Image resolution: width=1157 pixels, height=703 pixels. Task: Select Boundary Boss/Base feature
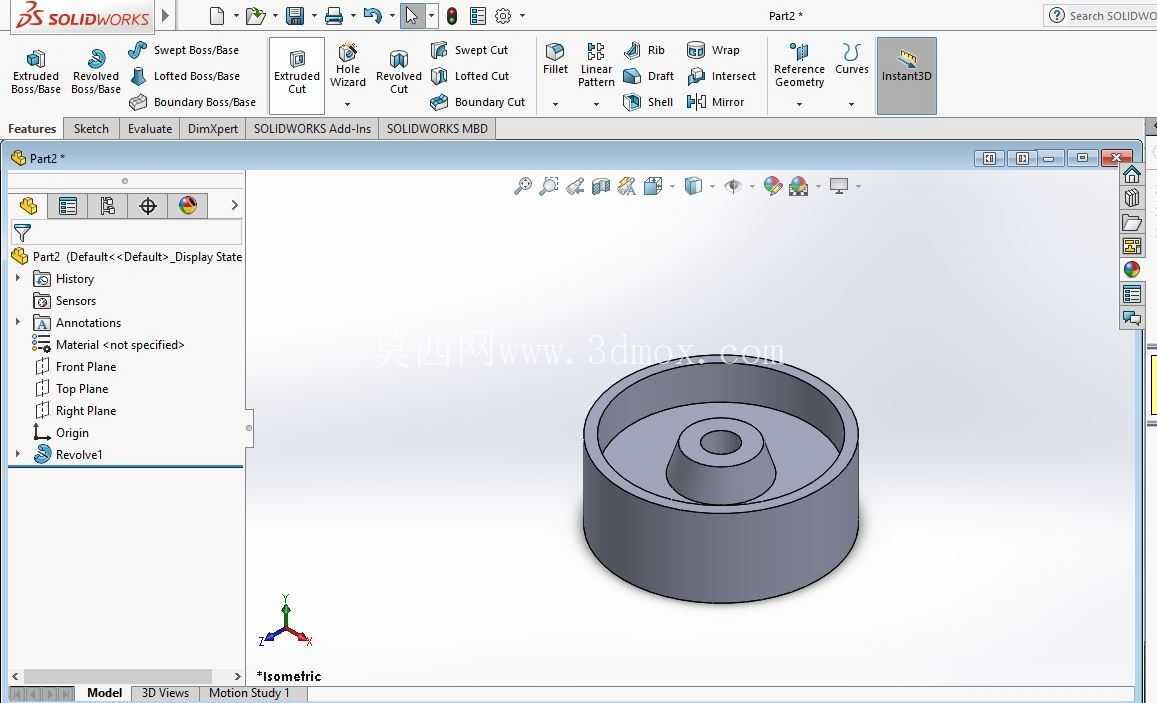click(x=192, y=102)
